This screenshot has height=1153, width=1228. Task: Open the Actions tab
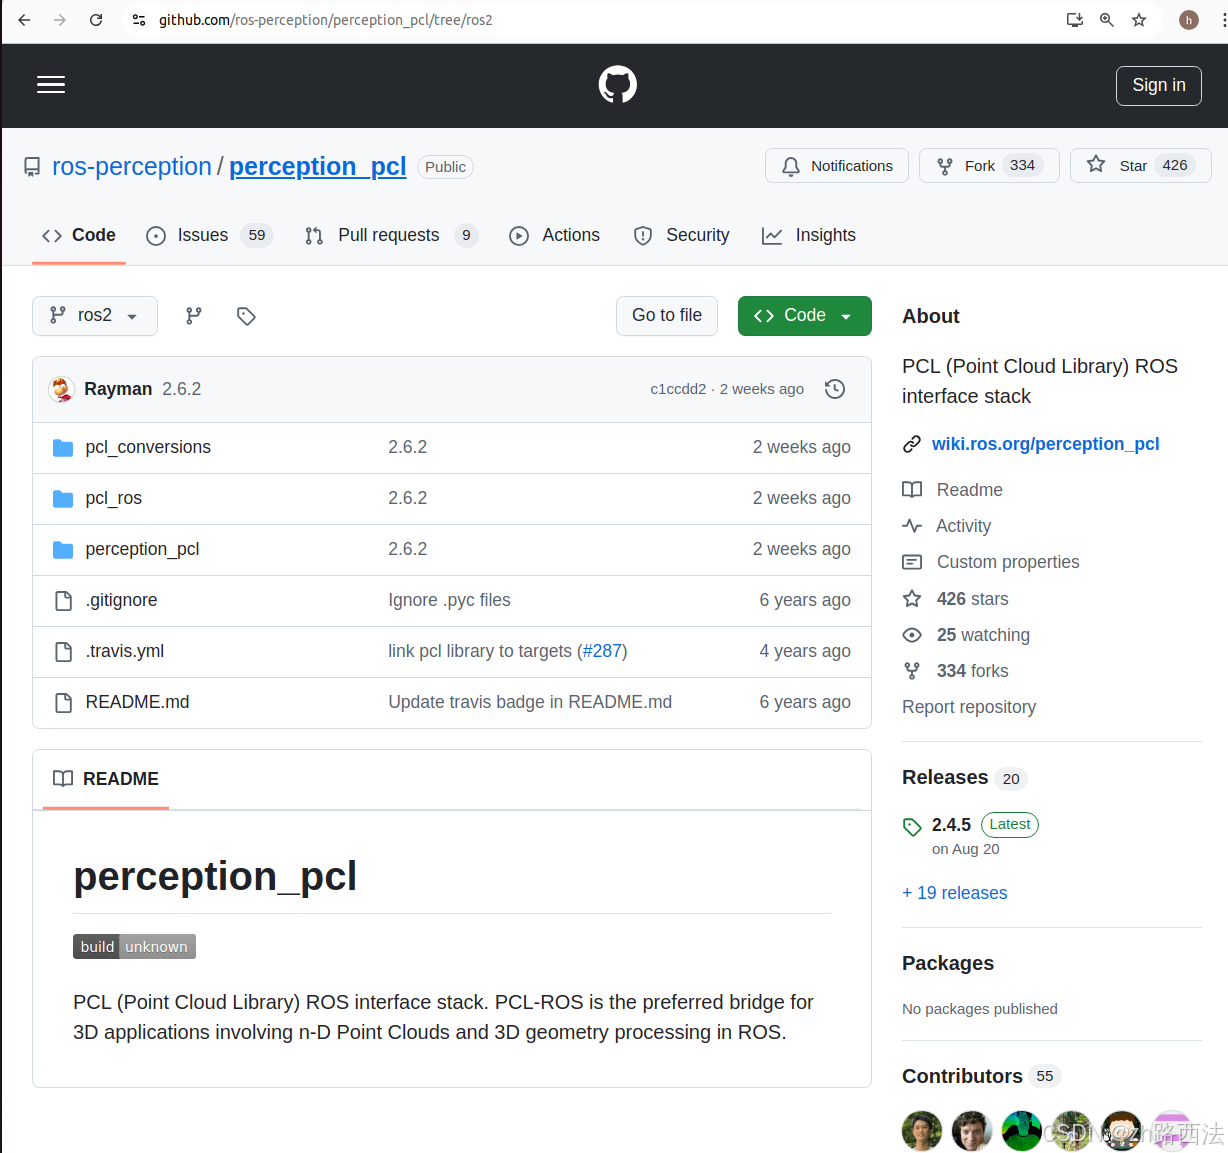point(555,236)
